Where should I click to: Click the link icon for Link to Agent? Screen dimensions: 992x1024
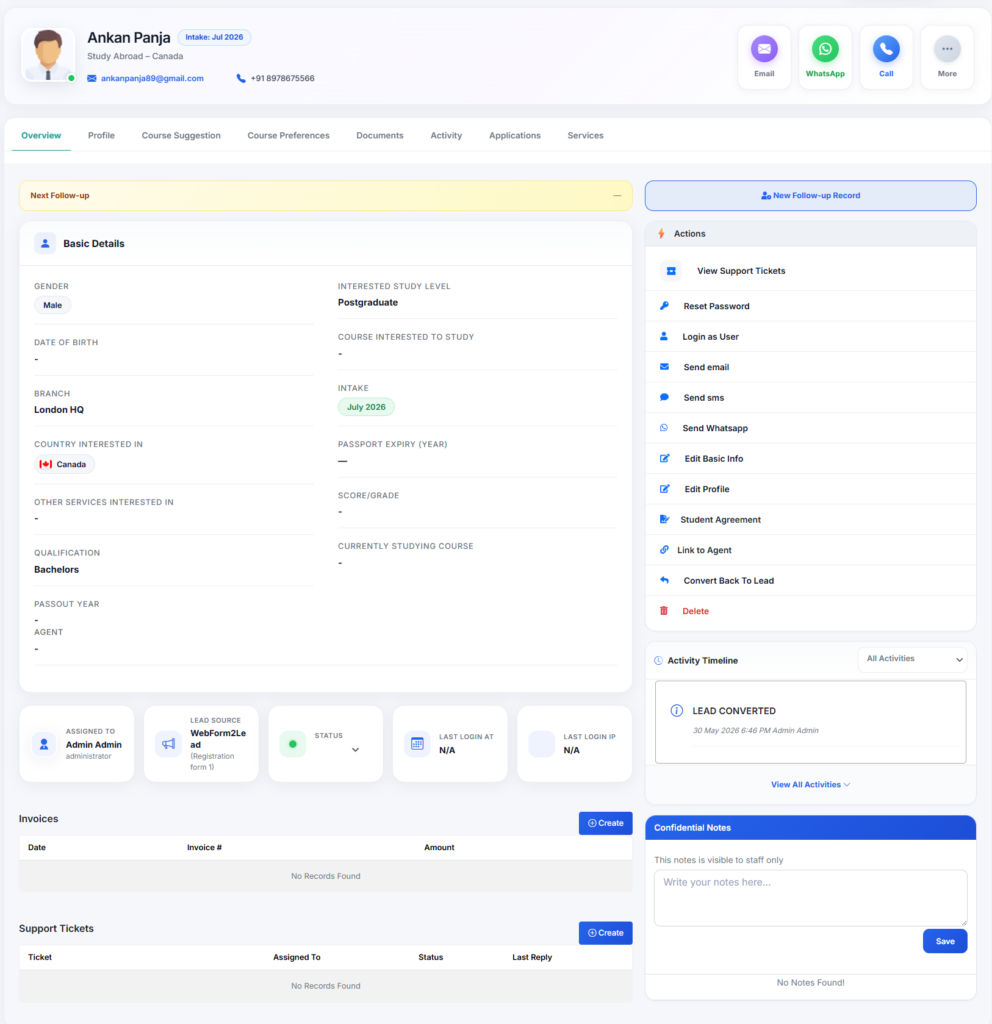tap(664, 550)
